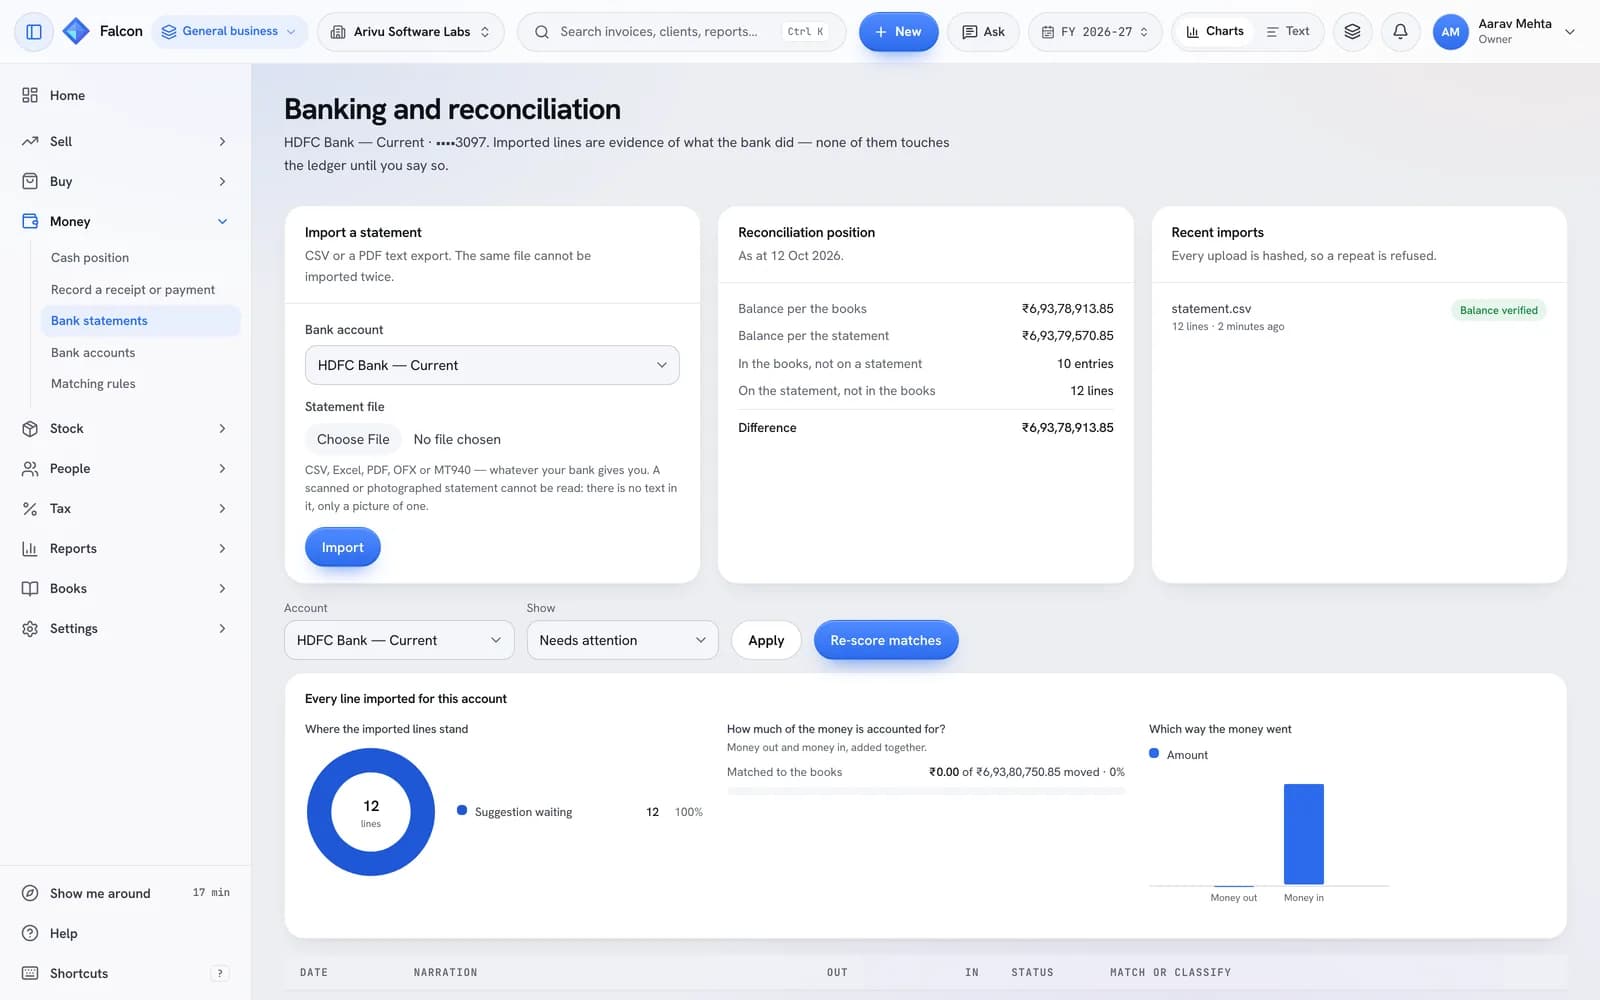Click the Amount legend blue dot
The width and height of the screenshot is (1600, 1000).
pyautogui.click(x=1154, y=754)
